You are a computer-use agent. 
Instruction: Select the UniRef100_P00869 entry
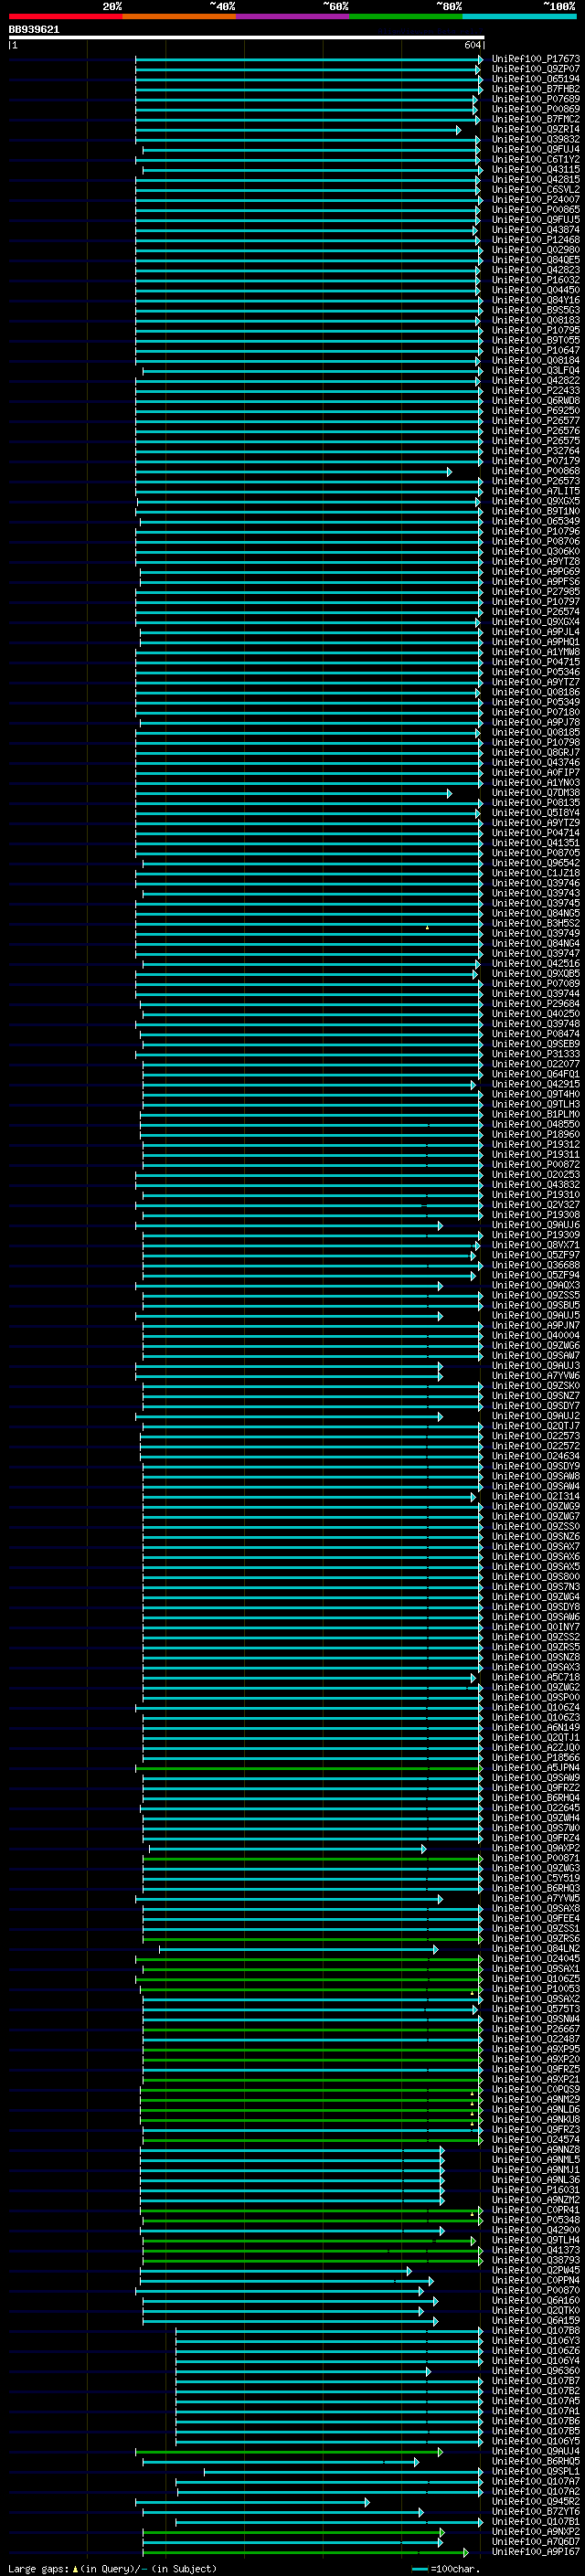point(536,109)
